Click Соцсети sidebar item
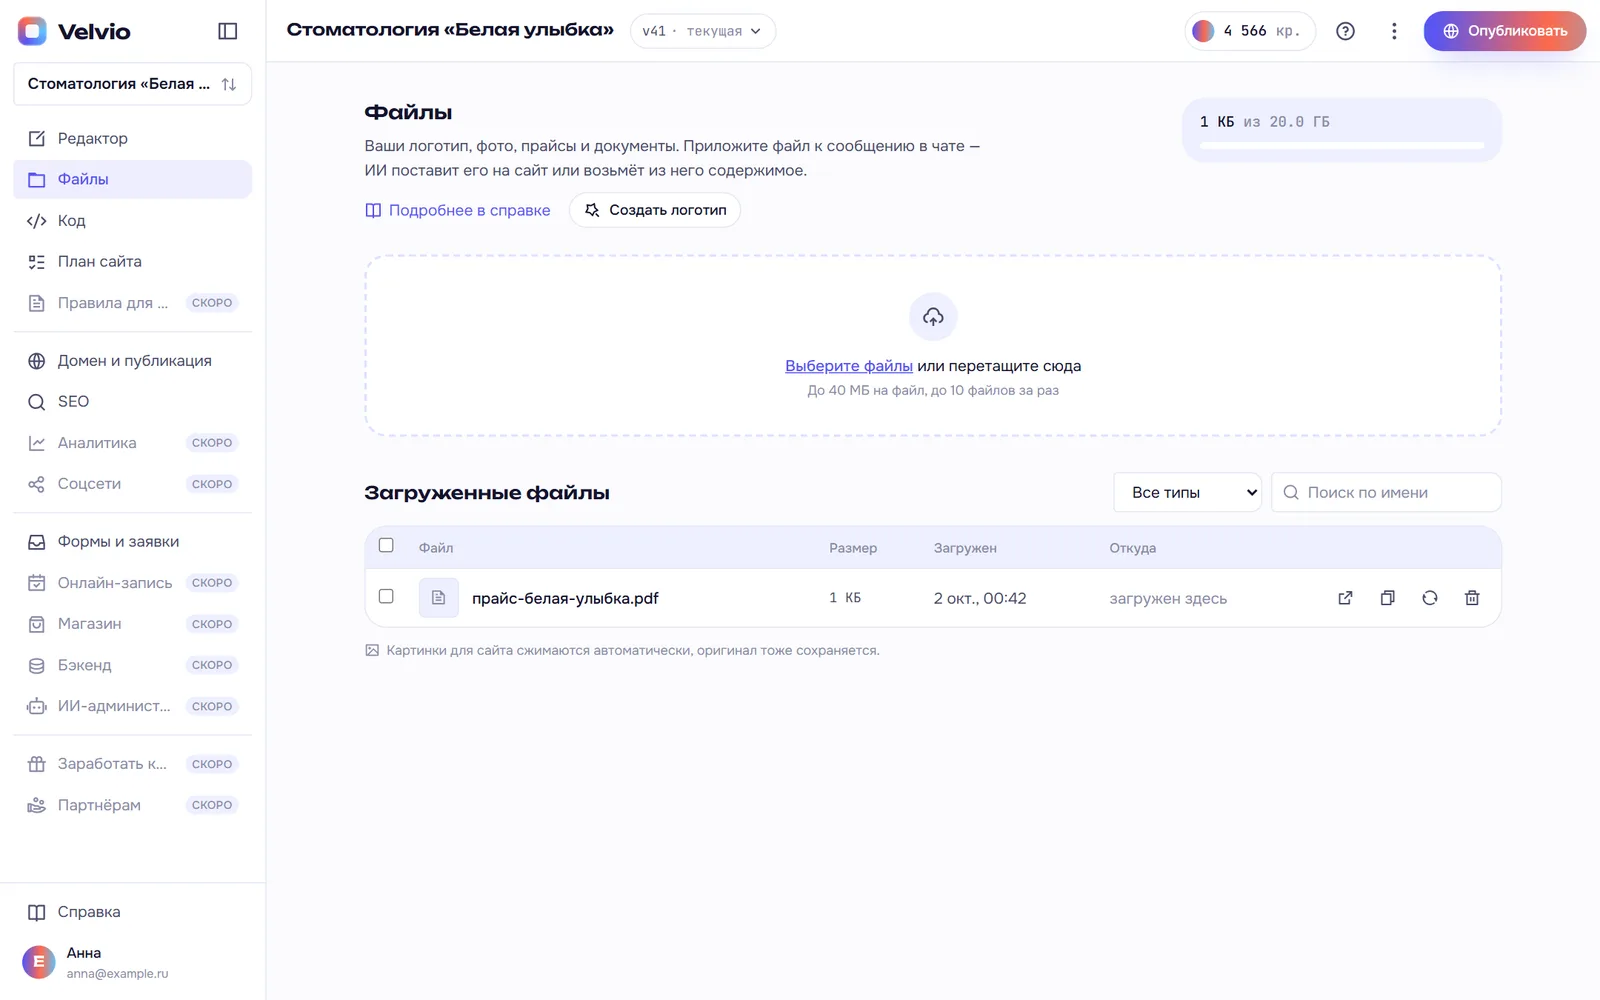 click(x=132, y=484)
